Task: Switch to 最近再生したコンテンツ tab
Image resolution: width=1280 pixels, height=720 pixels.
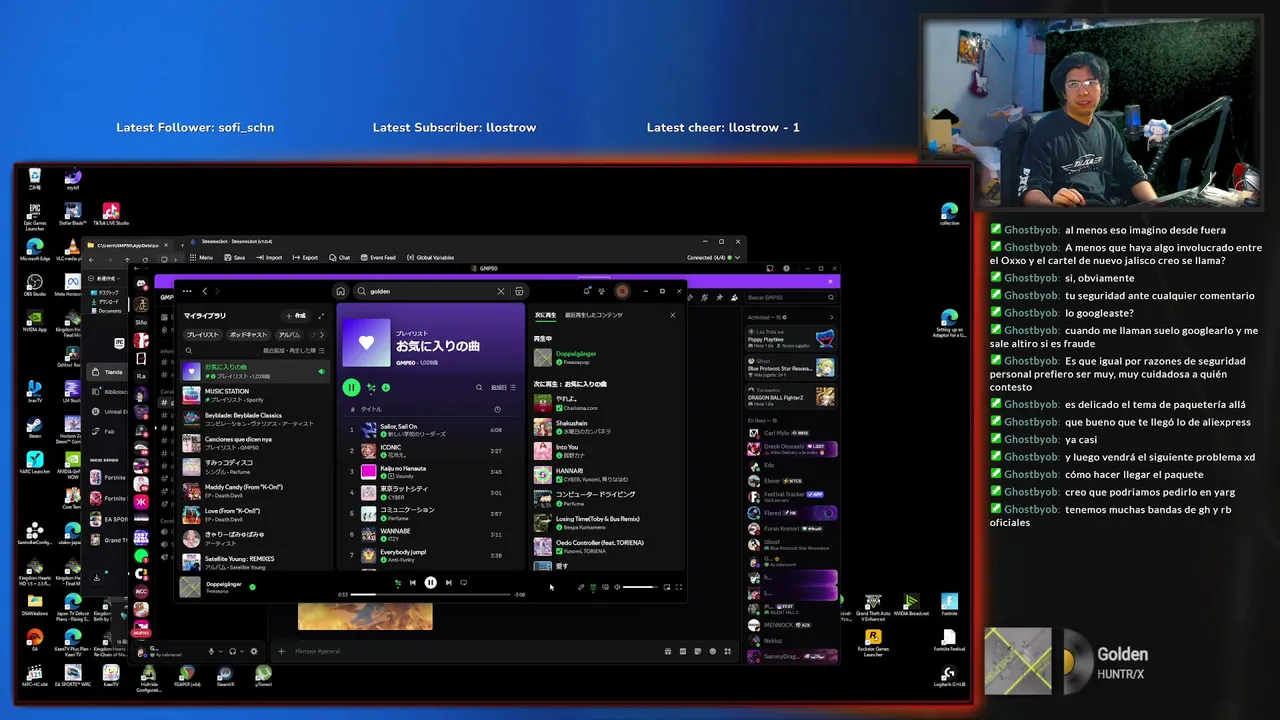Action: [x=594, y=315]
